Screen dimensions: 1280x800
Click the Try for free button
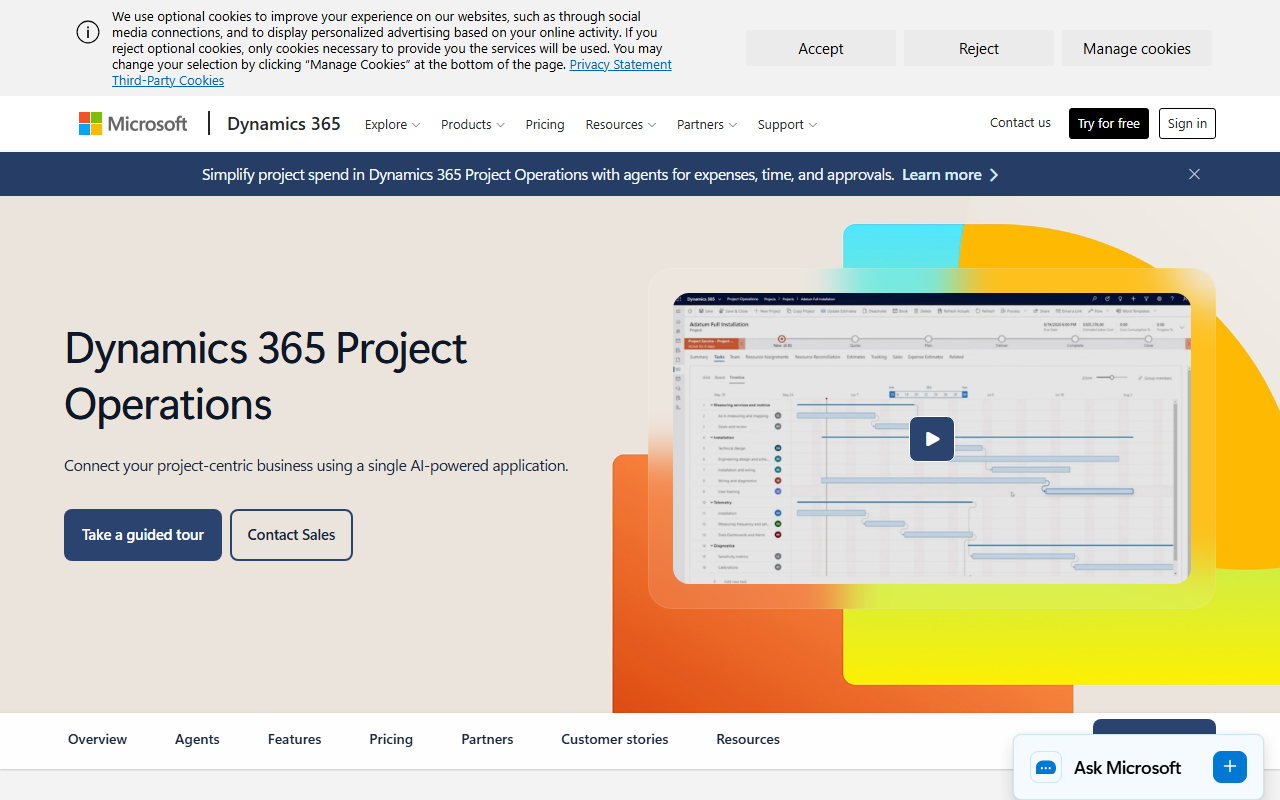(1109, 123)
